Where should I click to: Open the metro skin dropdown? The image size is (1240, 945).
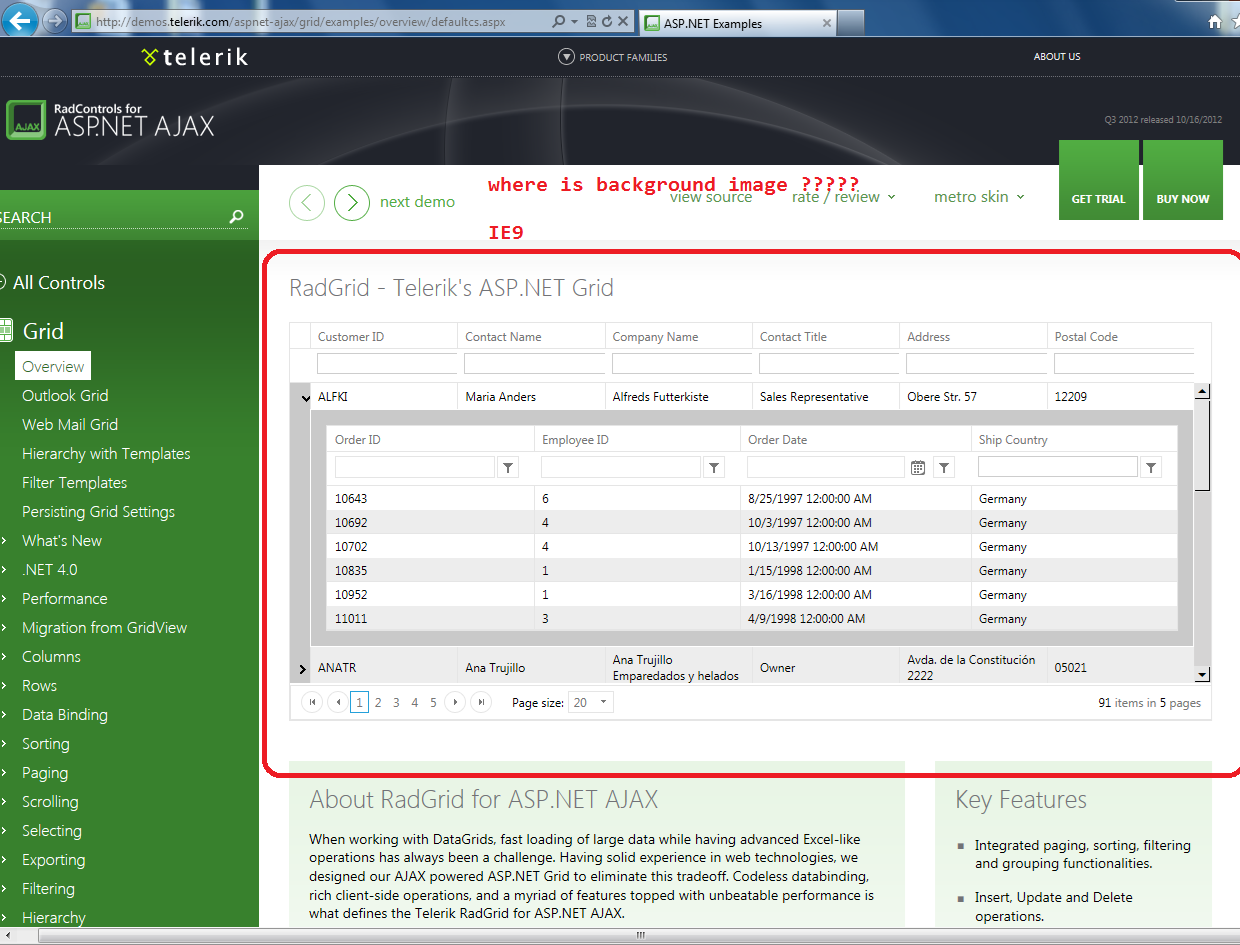click(979, 197)
